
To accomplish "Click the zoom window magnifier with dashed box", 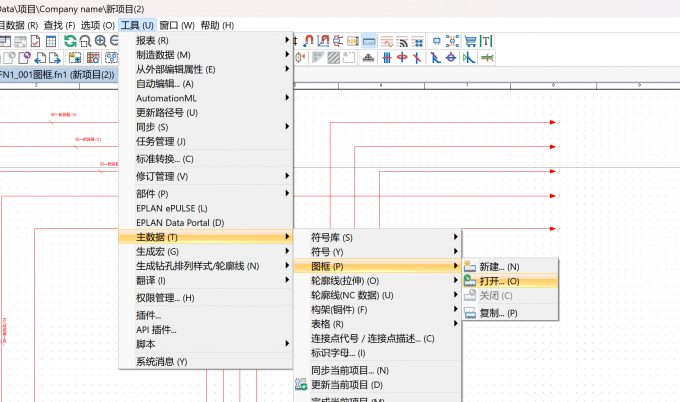I will coord(85,41).
